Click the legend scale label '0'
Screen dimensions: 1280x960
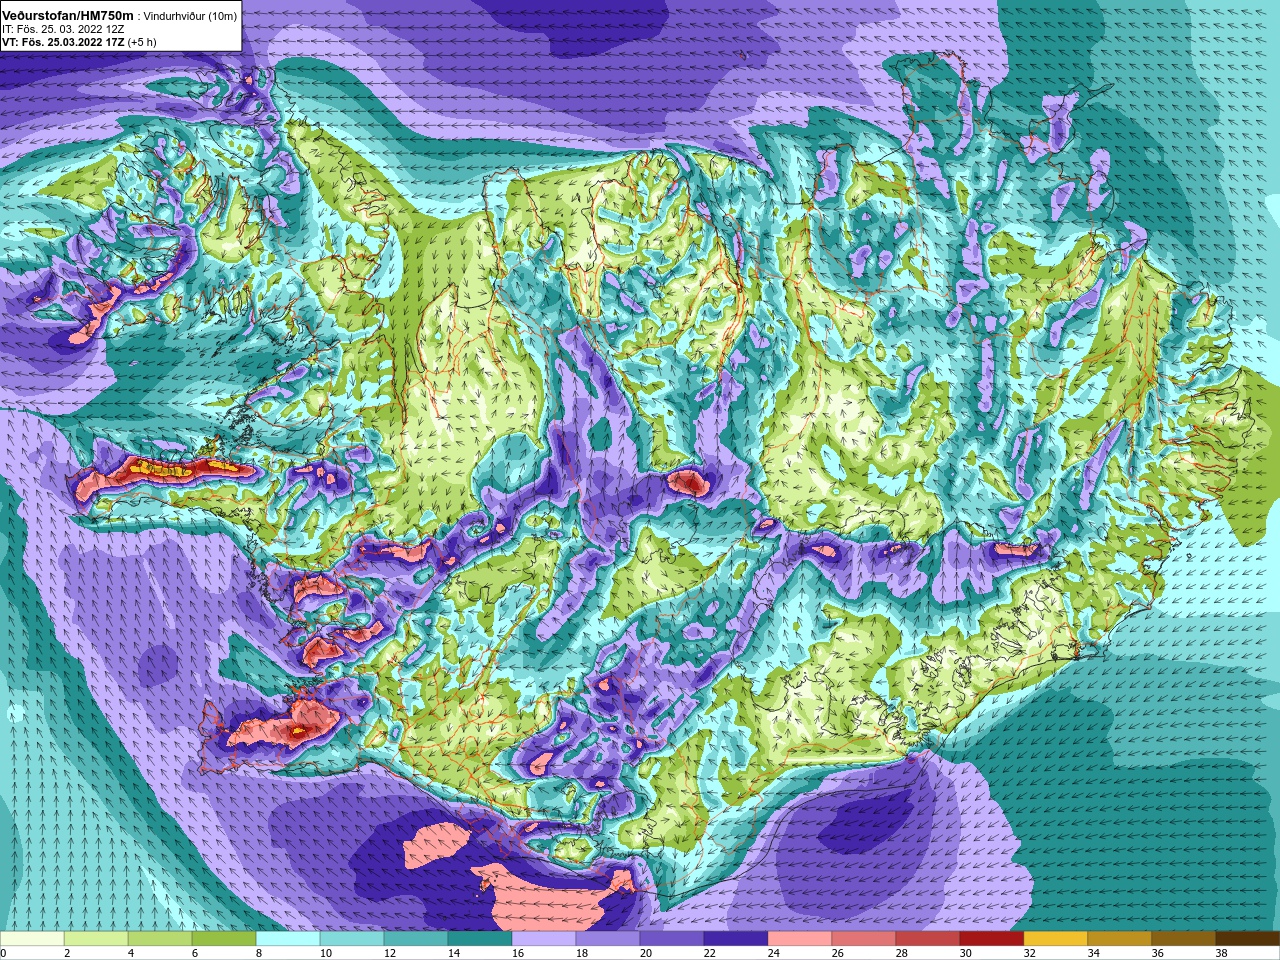[x=3, y=953]
